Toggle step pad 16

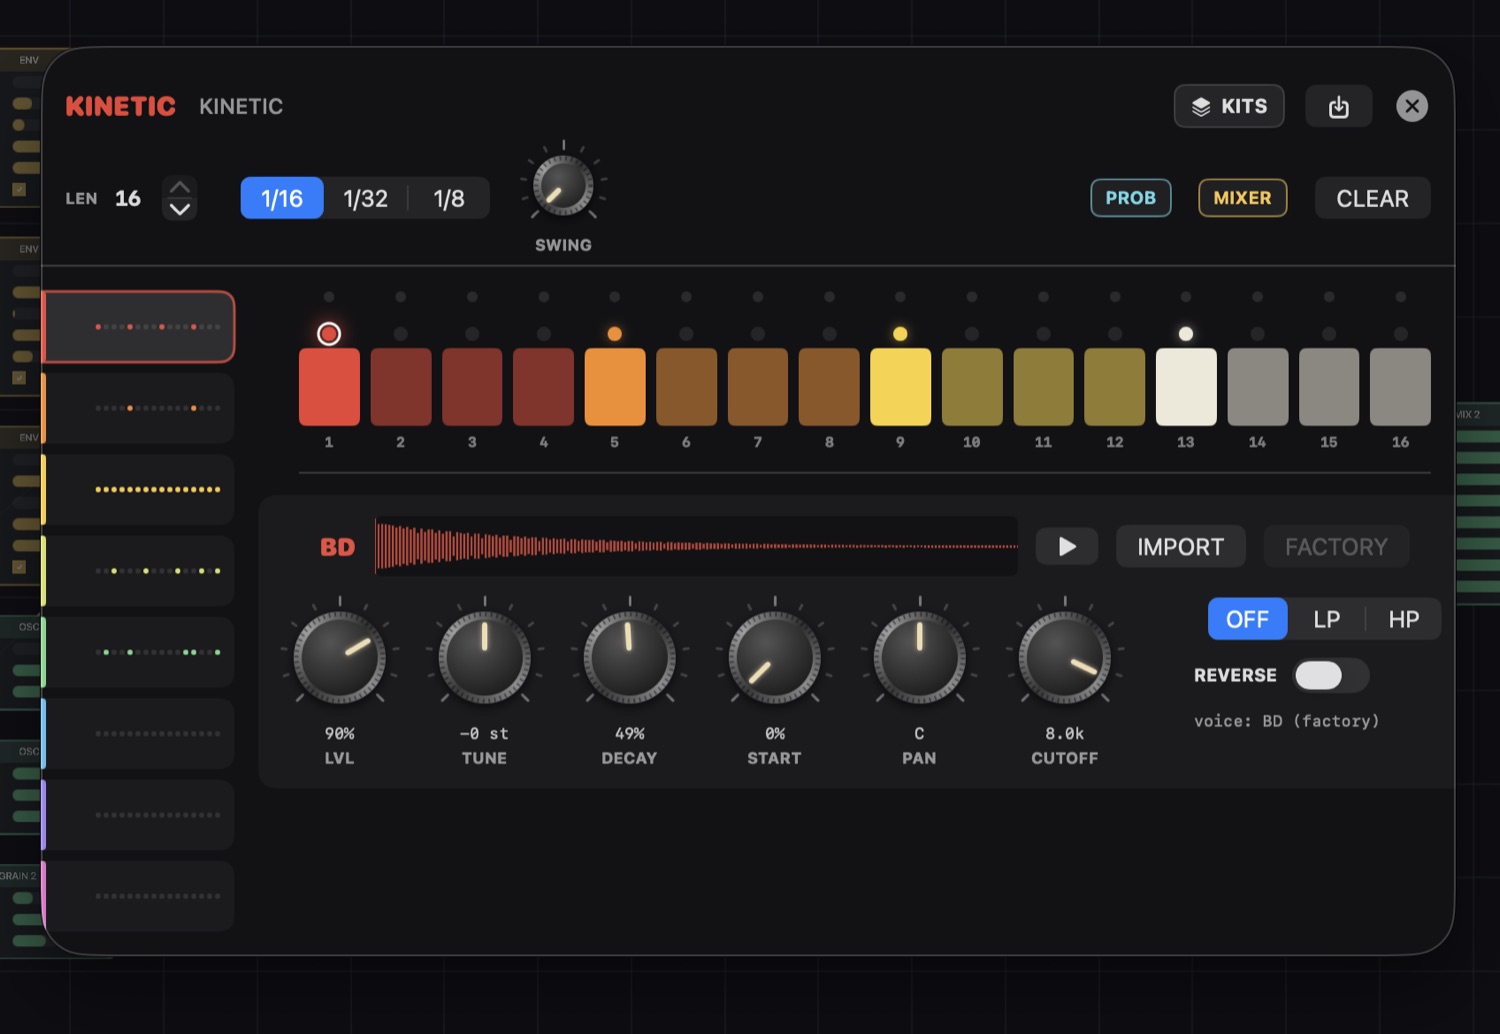tap(1400, 387)
